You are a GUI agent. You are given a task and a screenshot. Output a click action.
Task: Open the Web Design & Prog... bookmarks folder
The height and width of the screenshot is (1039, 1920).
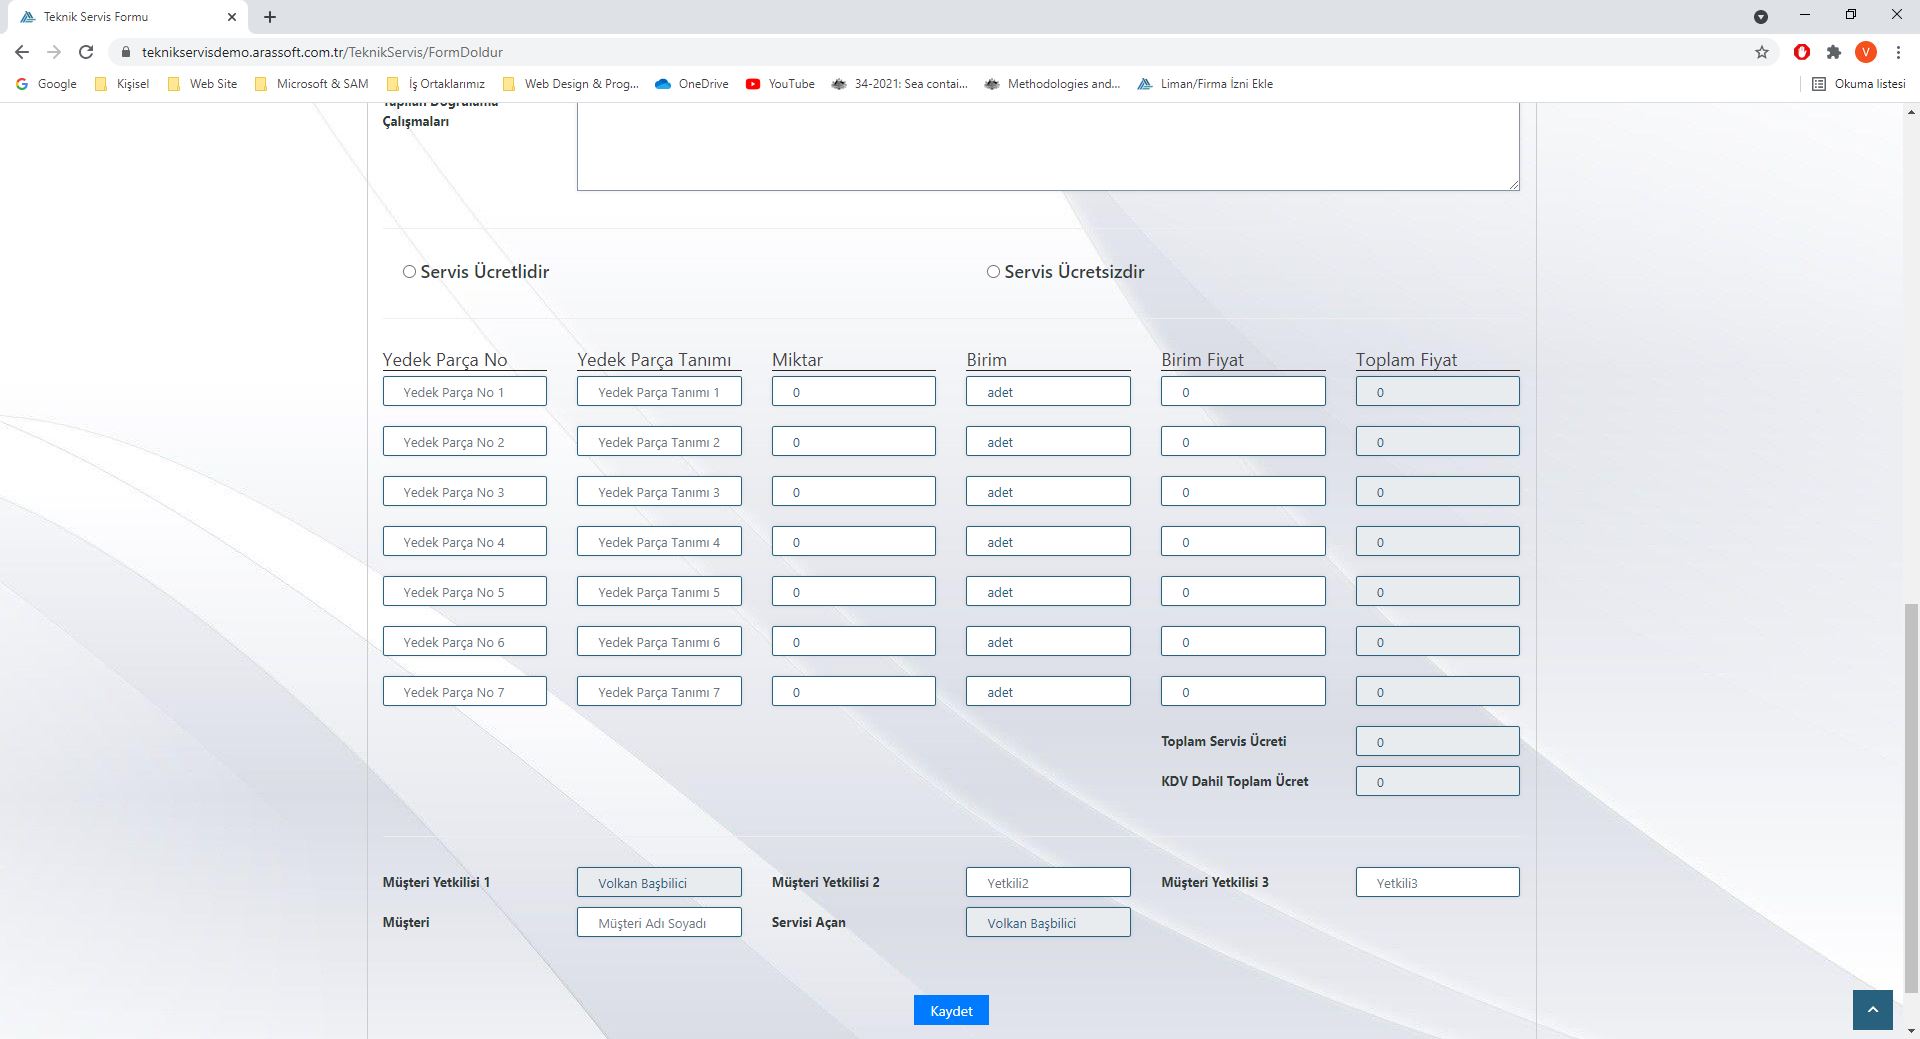tap(571, 84)
